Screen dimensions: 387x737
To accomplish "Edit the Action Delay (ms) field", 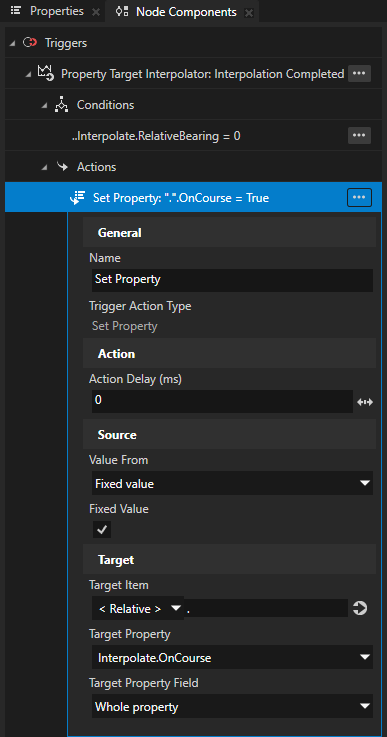I will (x=222, y=401).
